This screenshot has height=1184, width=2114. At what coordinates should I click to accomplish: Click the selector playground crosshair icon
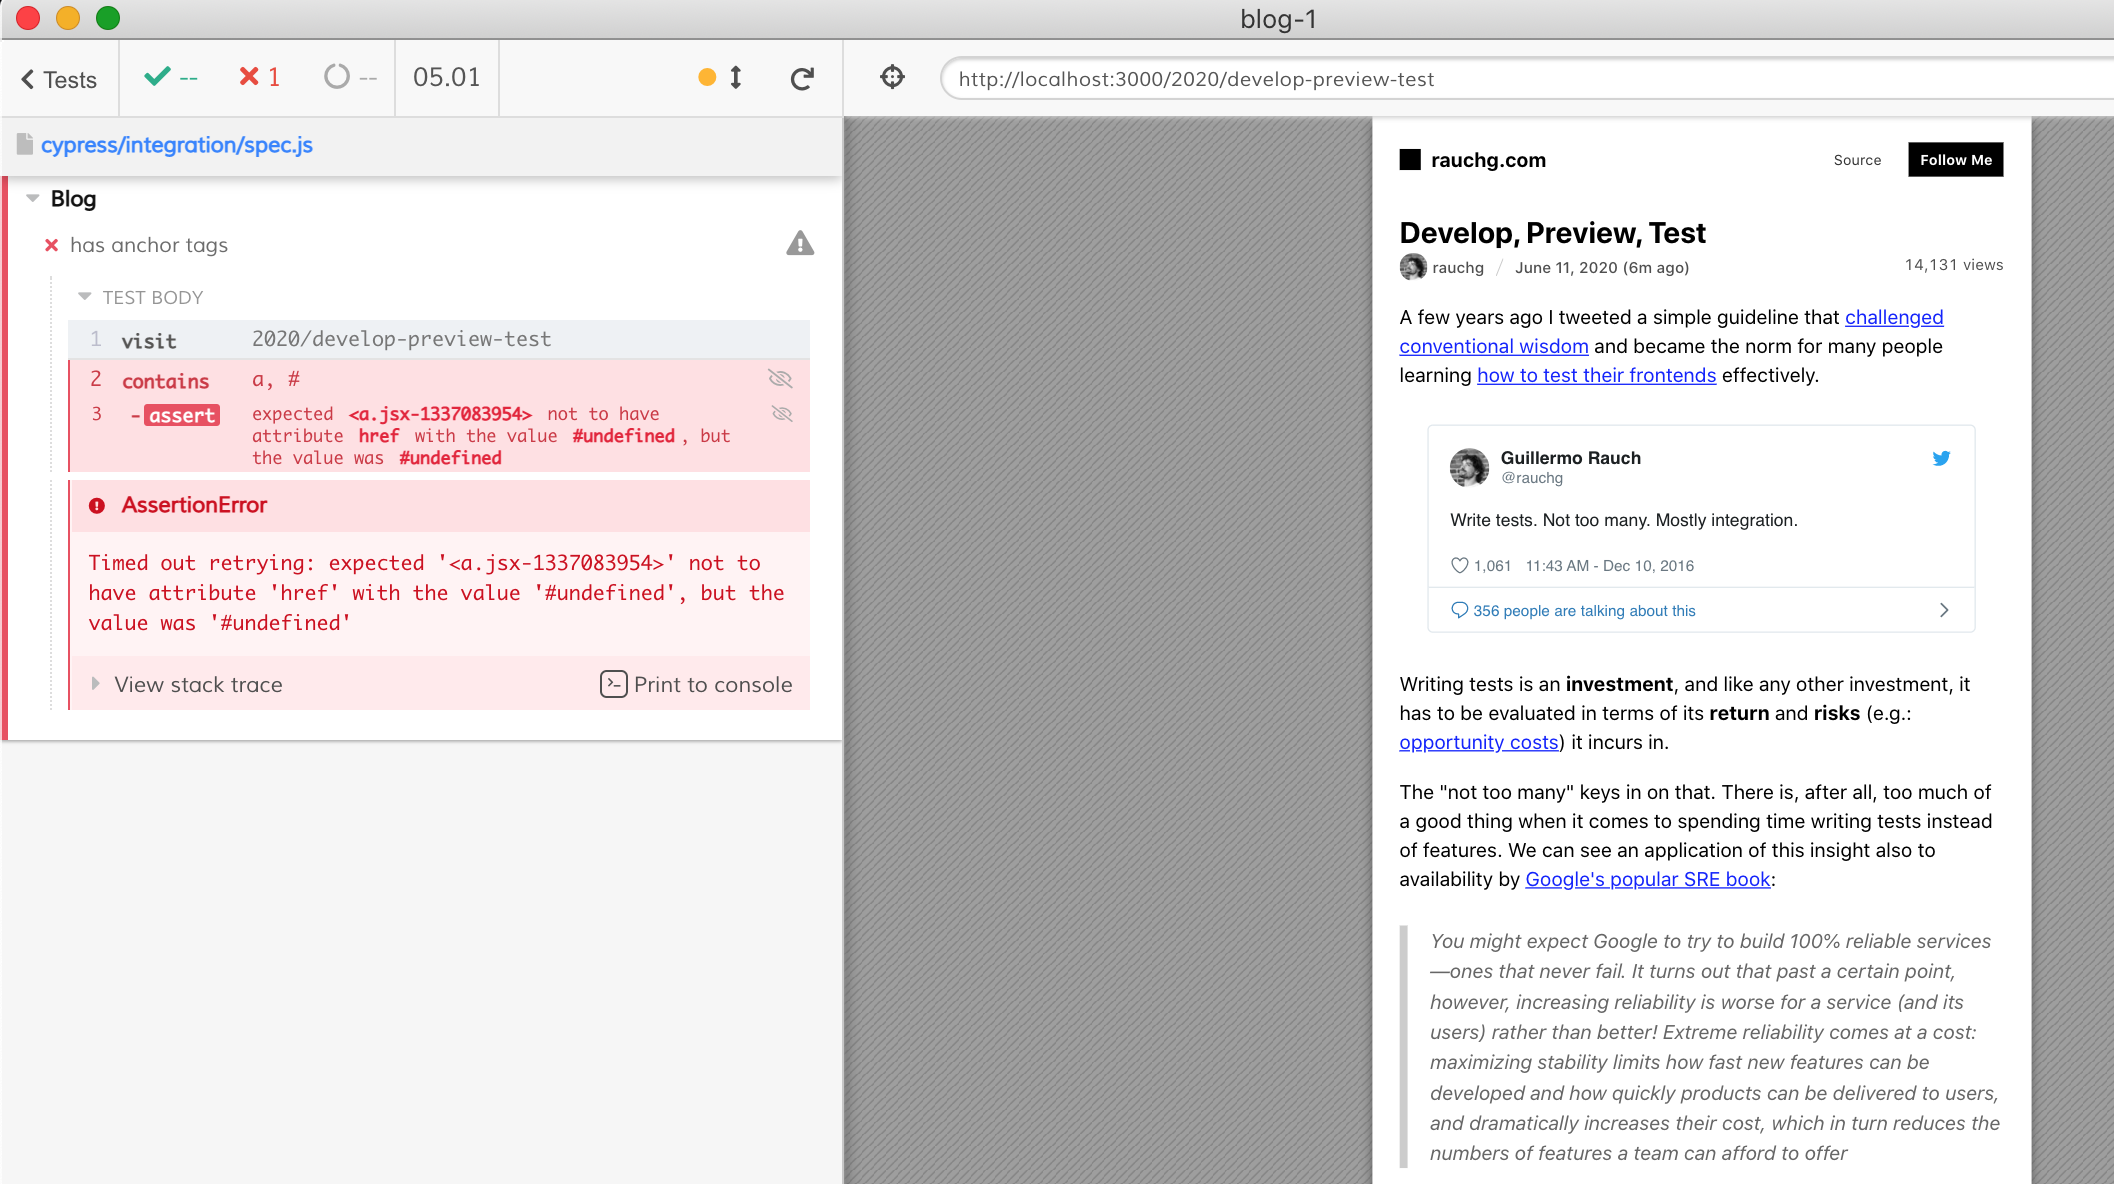892,77
